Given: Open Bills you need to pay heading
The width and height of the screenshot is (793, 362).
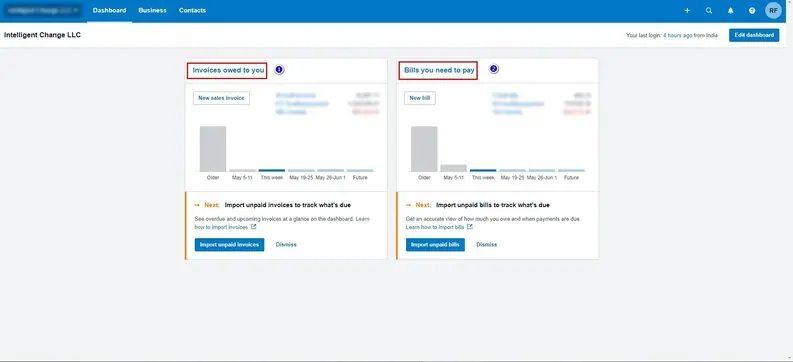Looking at the screenshot, I should pyautogui.click(x=439, y=70).
